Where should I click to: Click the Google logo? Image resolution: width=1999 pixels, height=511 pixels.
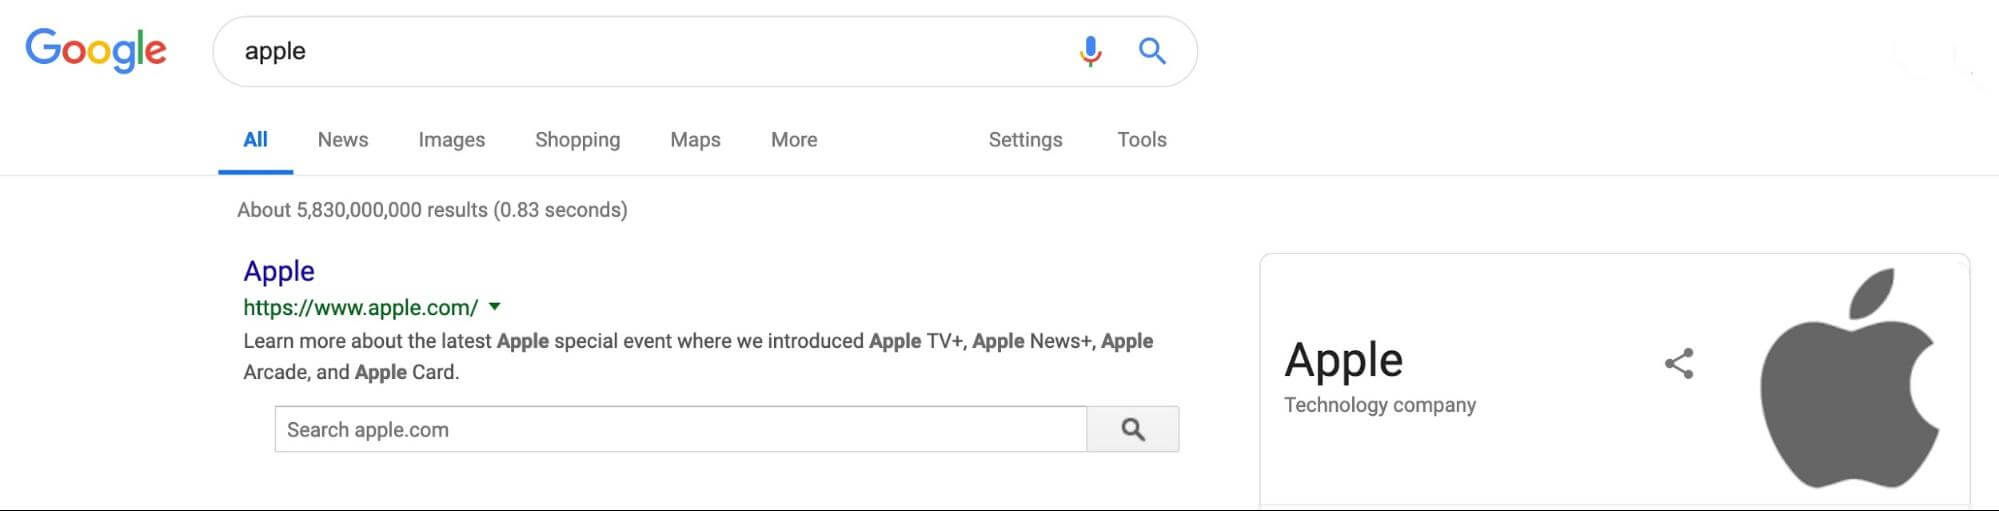click(x=96, y=50)
